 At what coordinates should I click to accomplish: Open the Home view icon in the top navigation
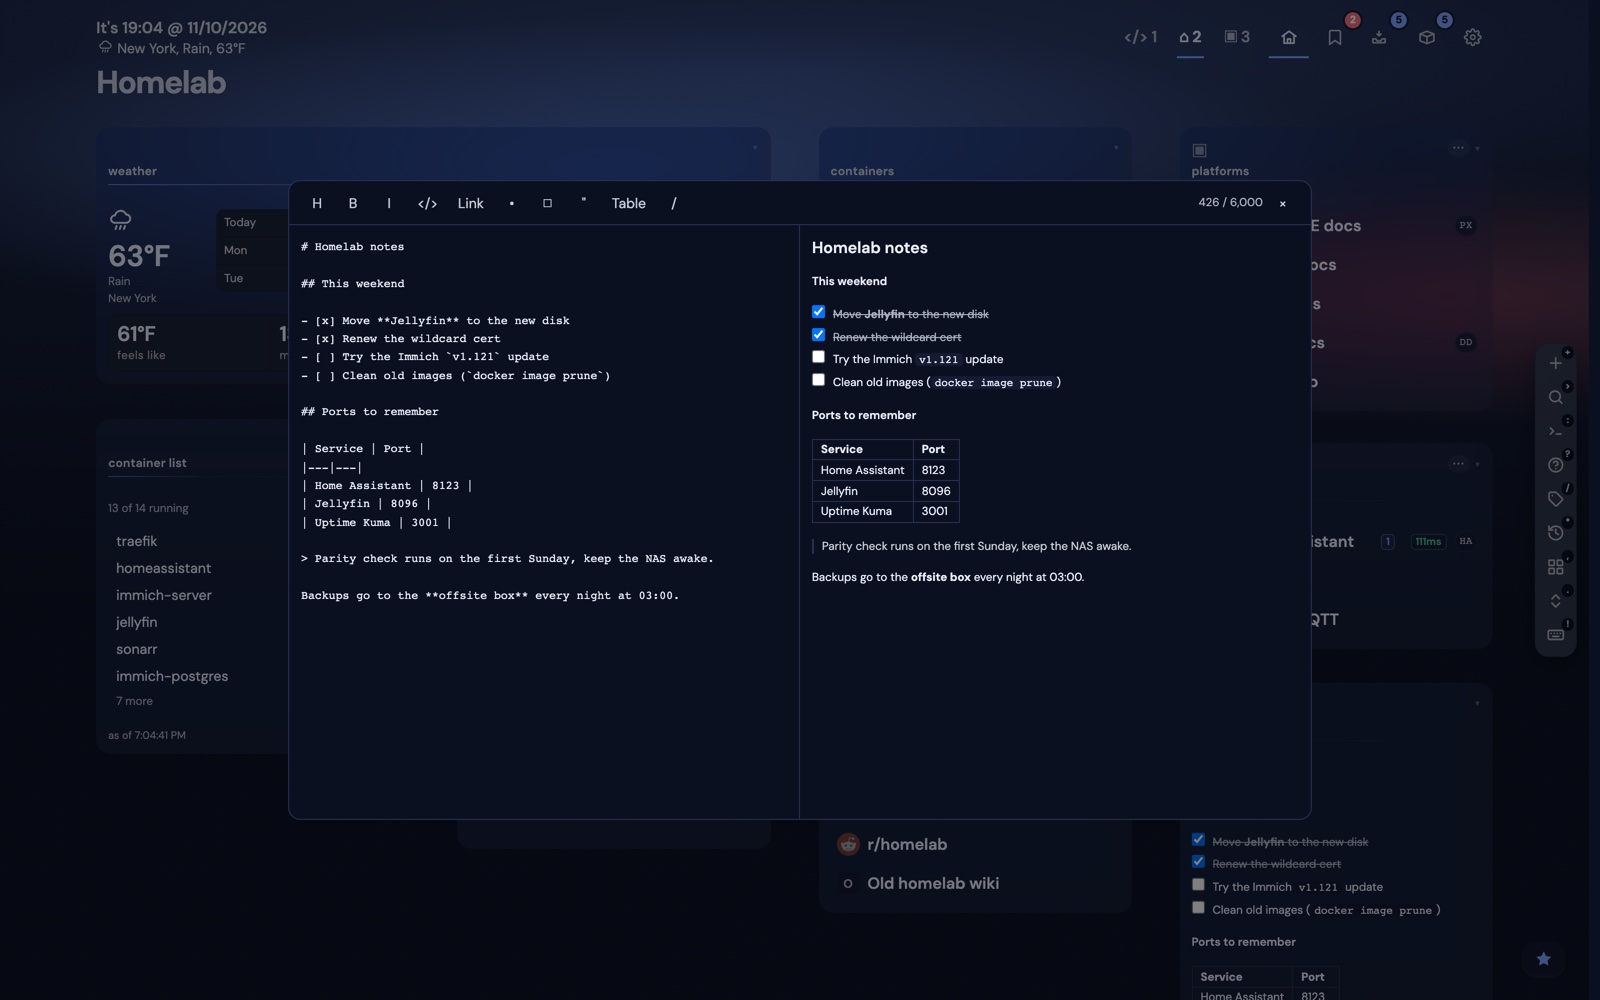pyautogui.click(x=1289, y=37)
